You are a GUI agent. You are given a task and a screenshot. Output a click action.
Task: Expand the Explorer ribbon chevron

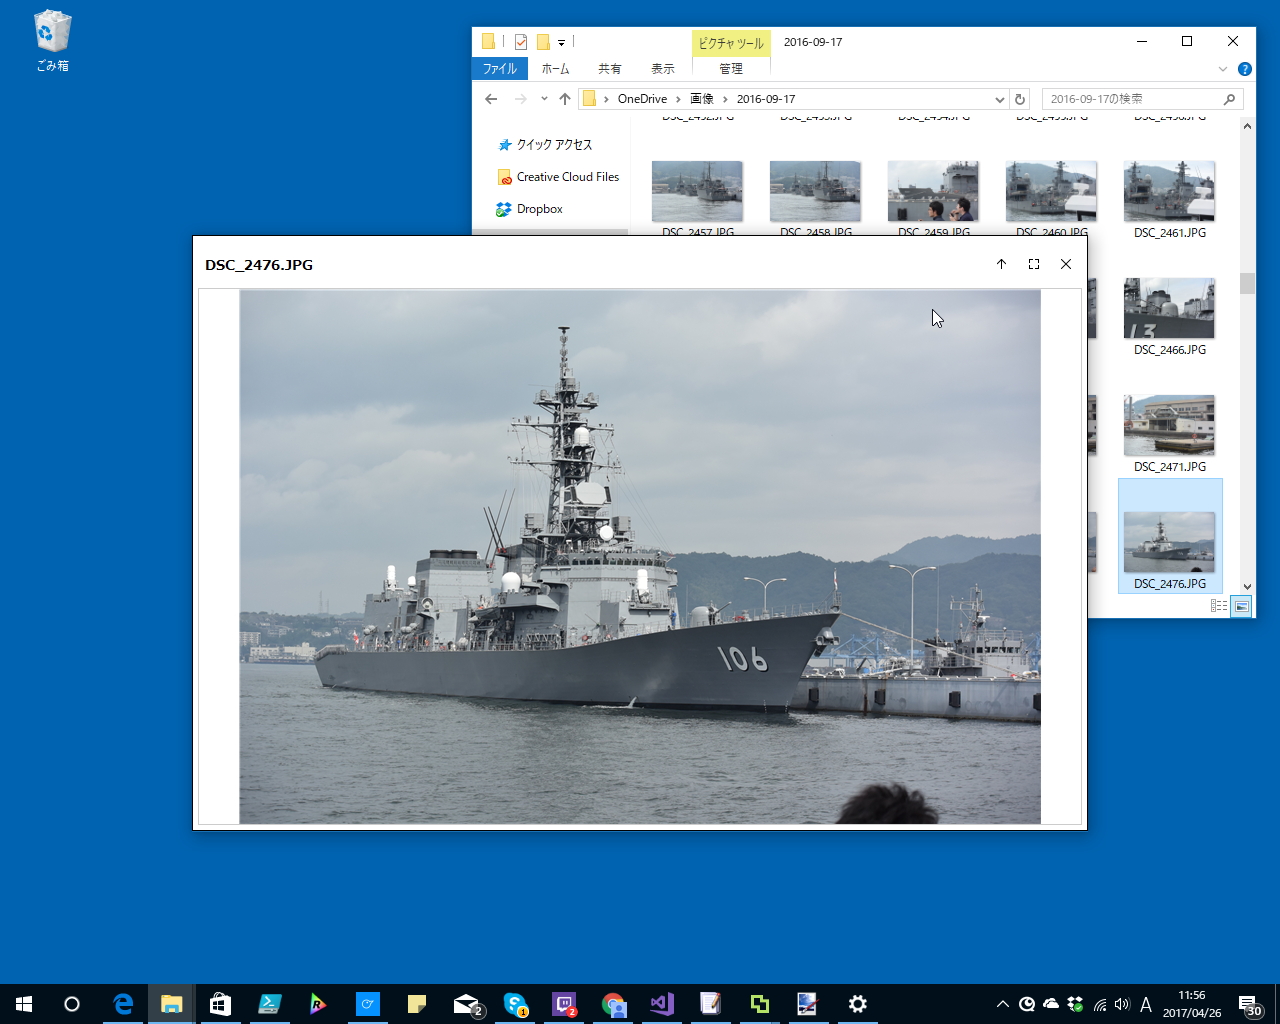click(x=1222, y=69)
